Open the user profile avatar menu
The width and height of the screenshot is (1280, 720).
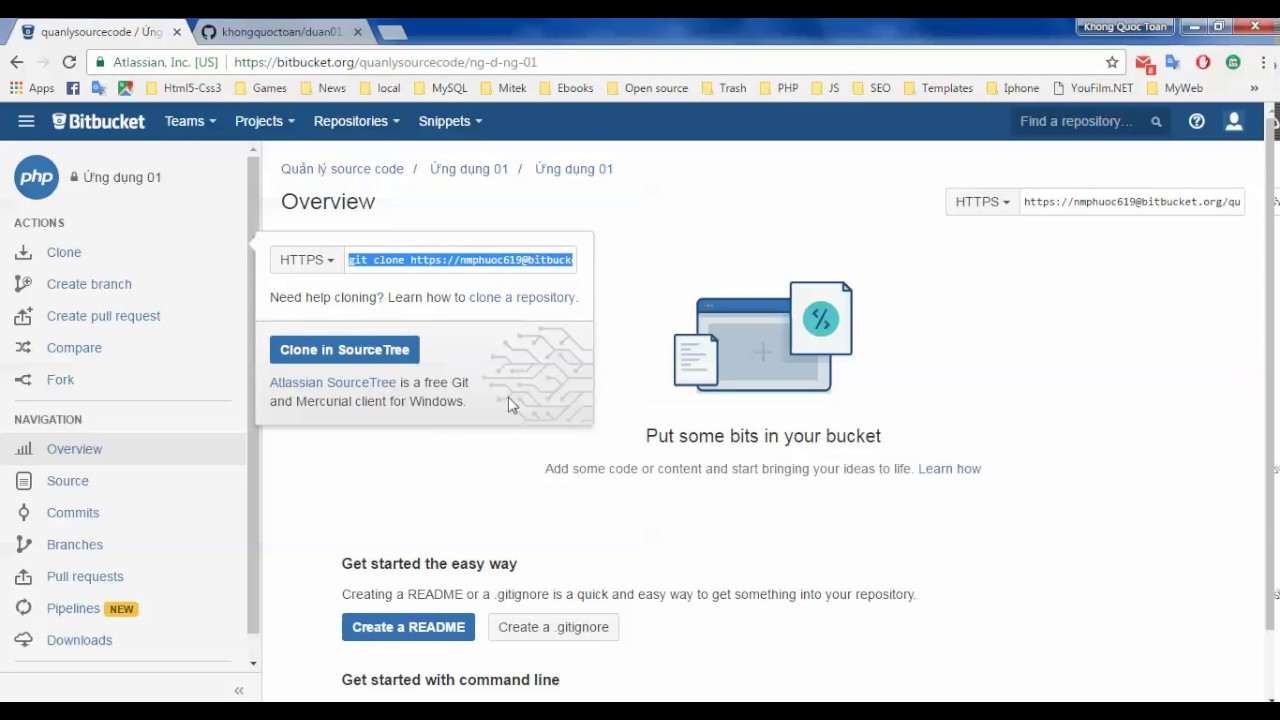tap(1234, 121)
